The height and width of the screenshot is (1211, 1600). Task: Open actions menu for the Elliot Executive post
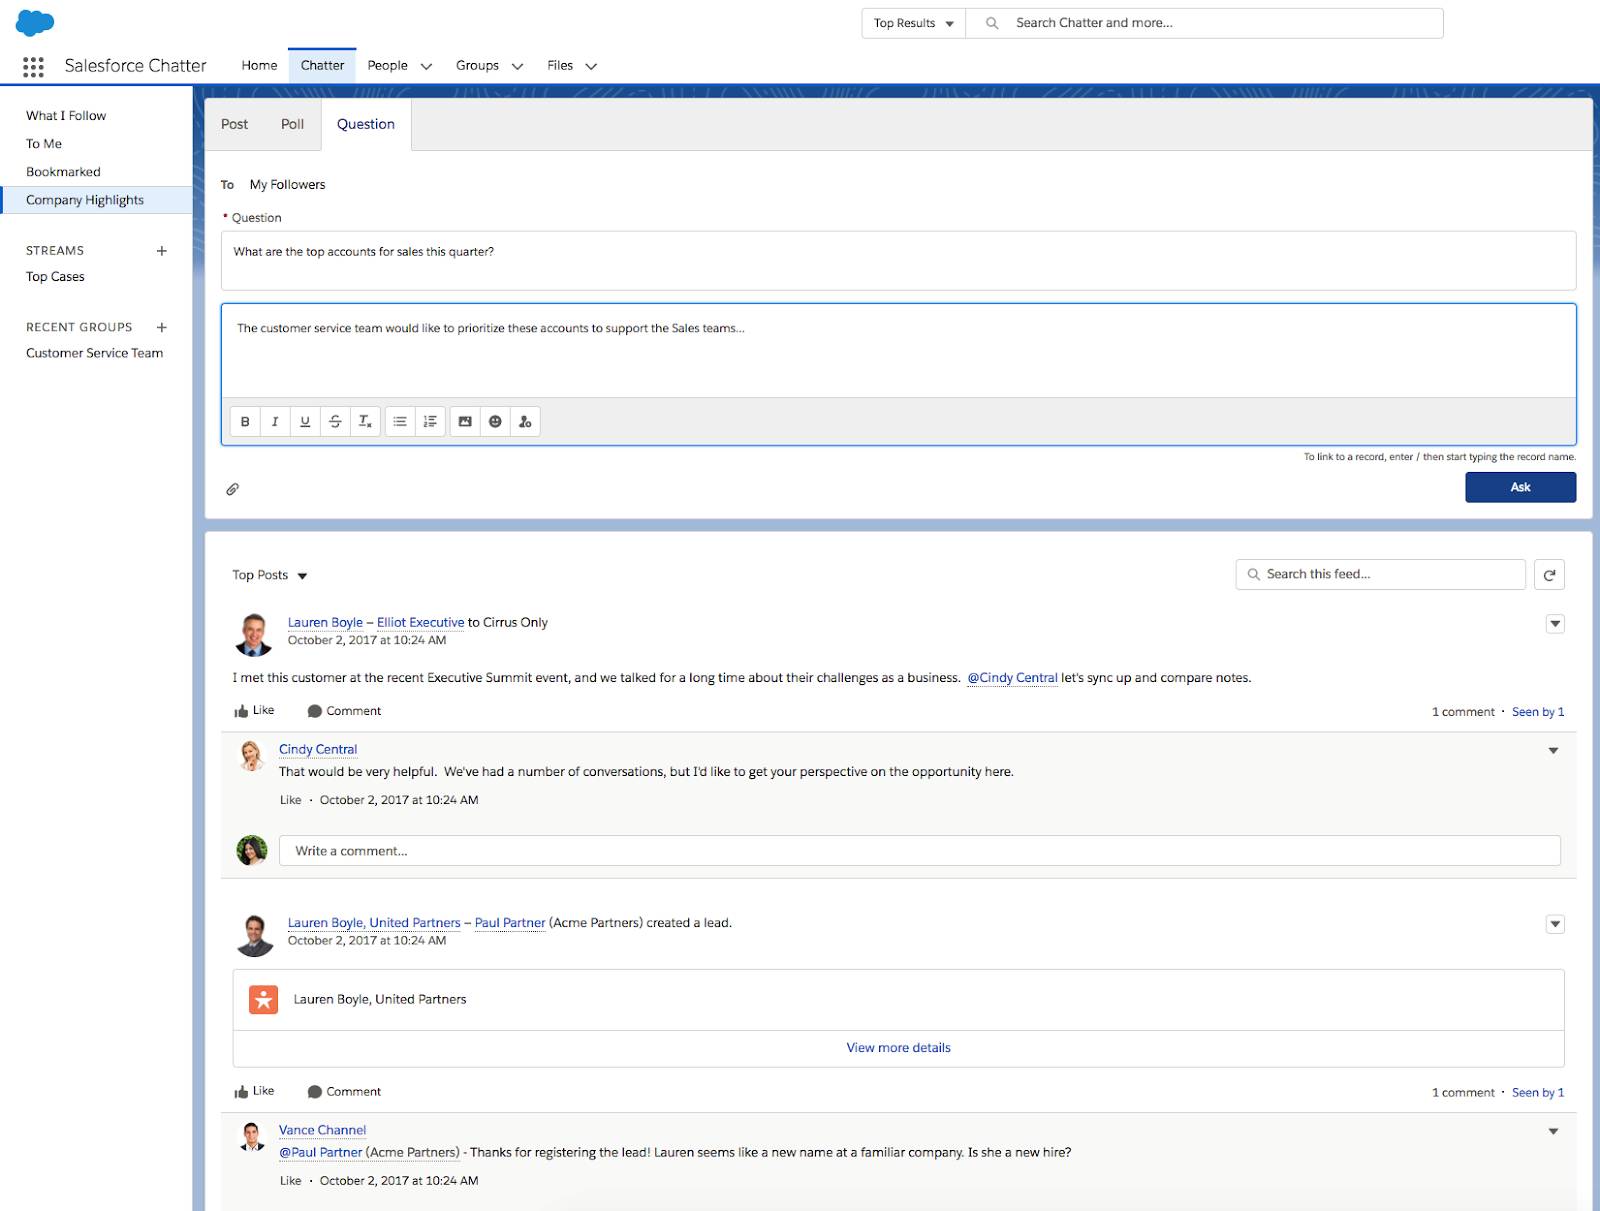[1555, 624]
